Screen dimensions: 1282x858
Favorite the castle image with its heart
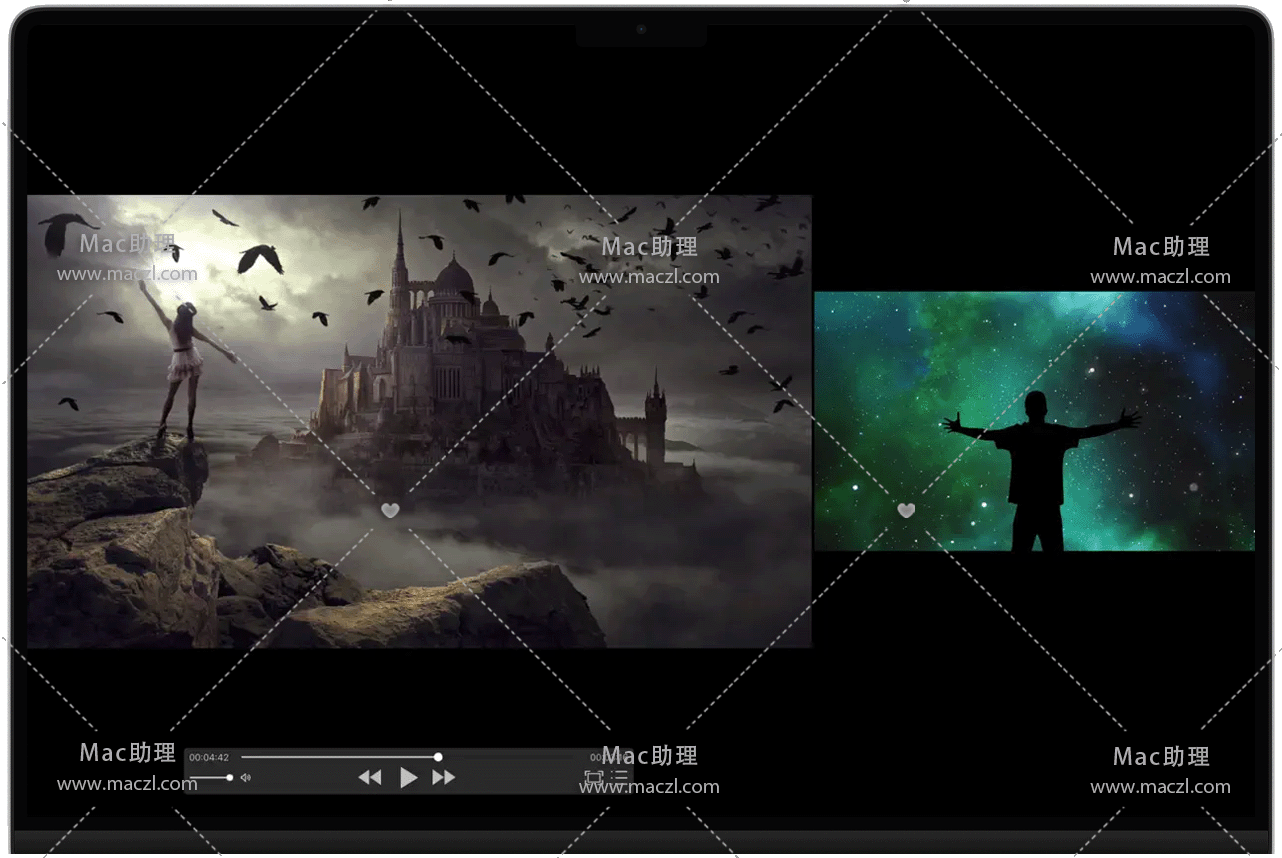390,510
